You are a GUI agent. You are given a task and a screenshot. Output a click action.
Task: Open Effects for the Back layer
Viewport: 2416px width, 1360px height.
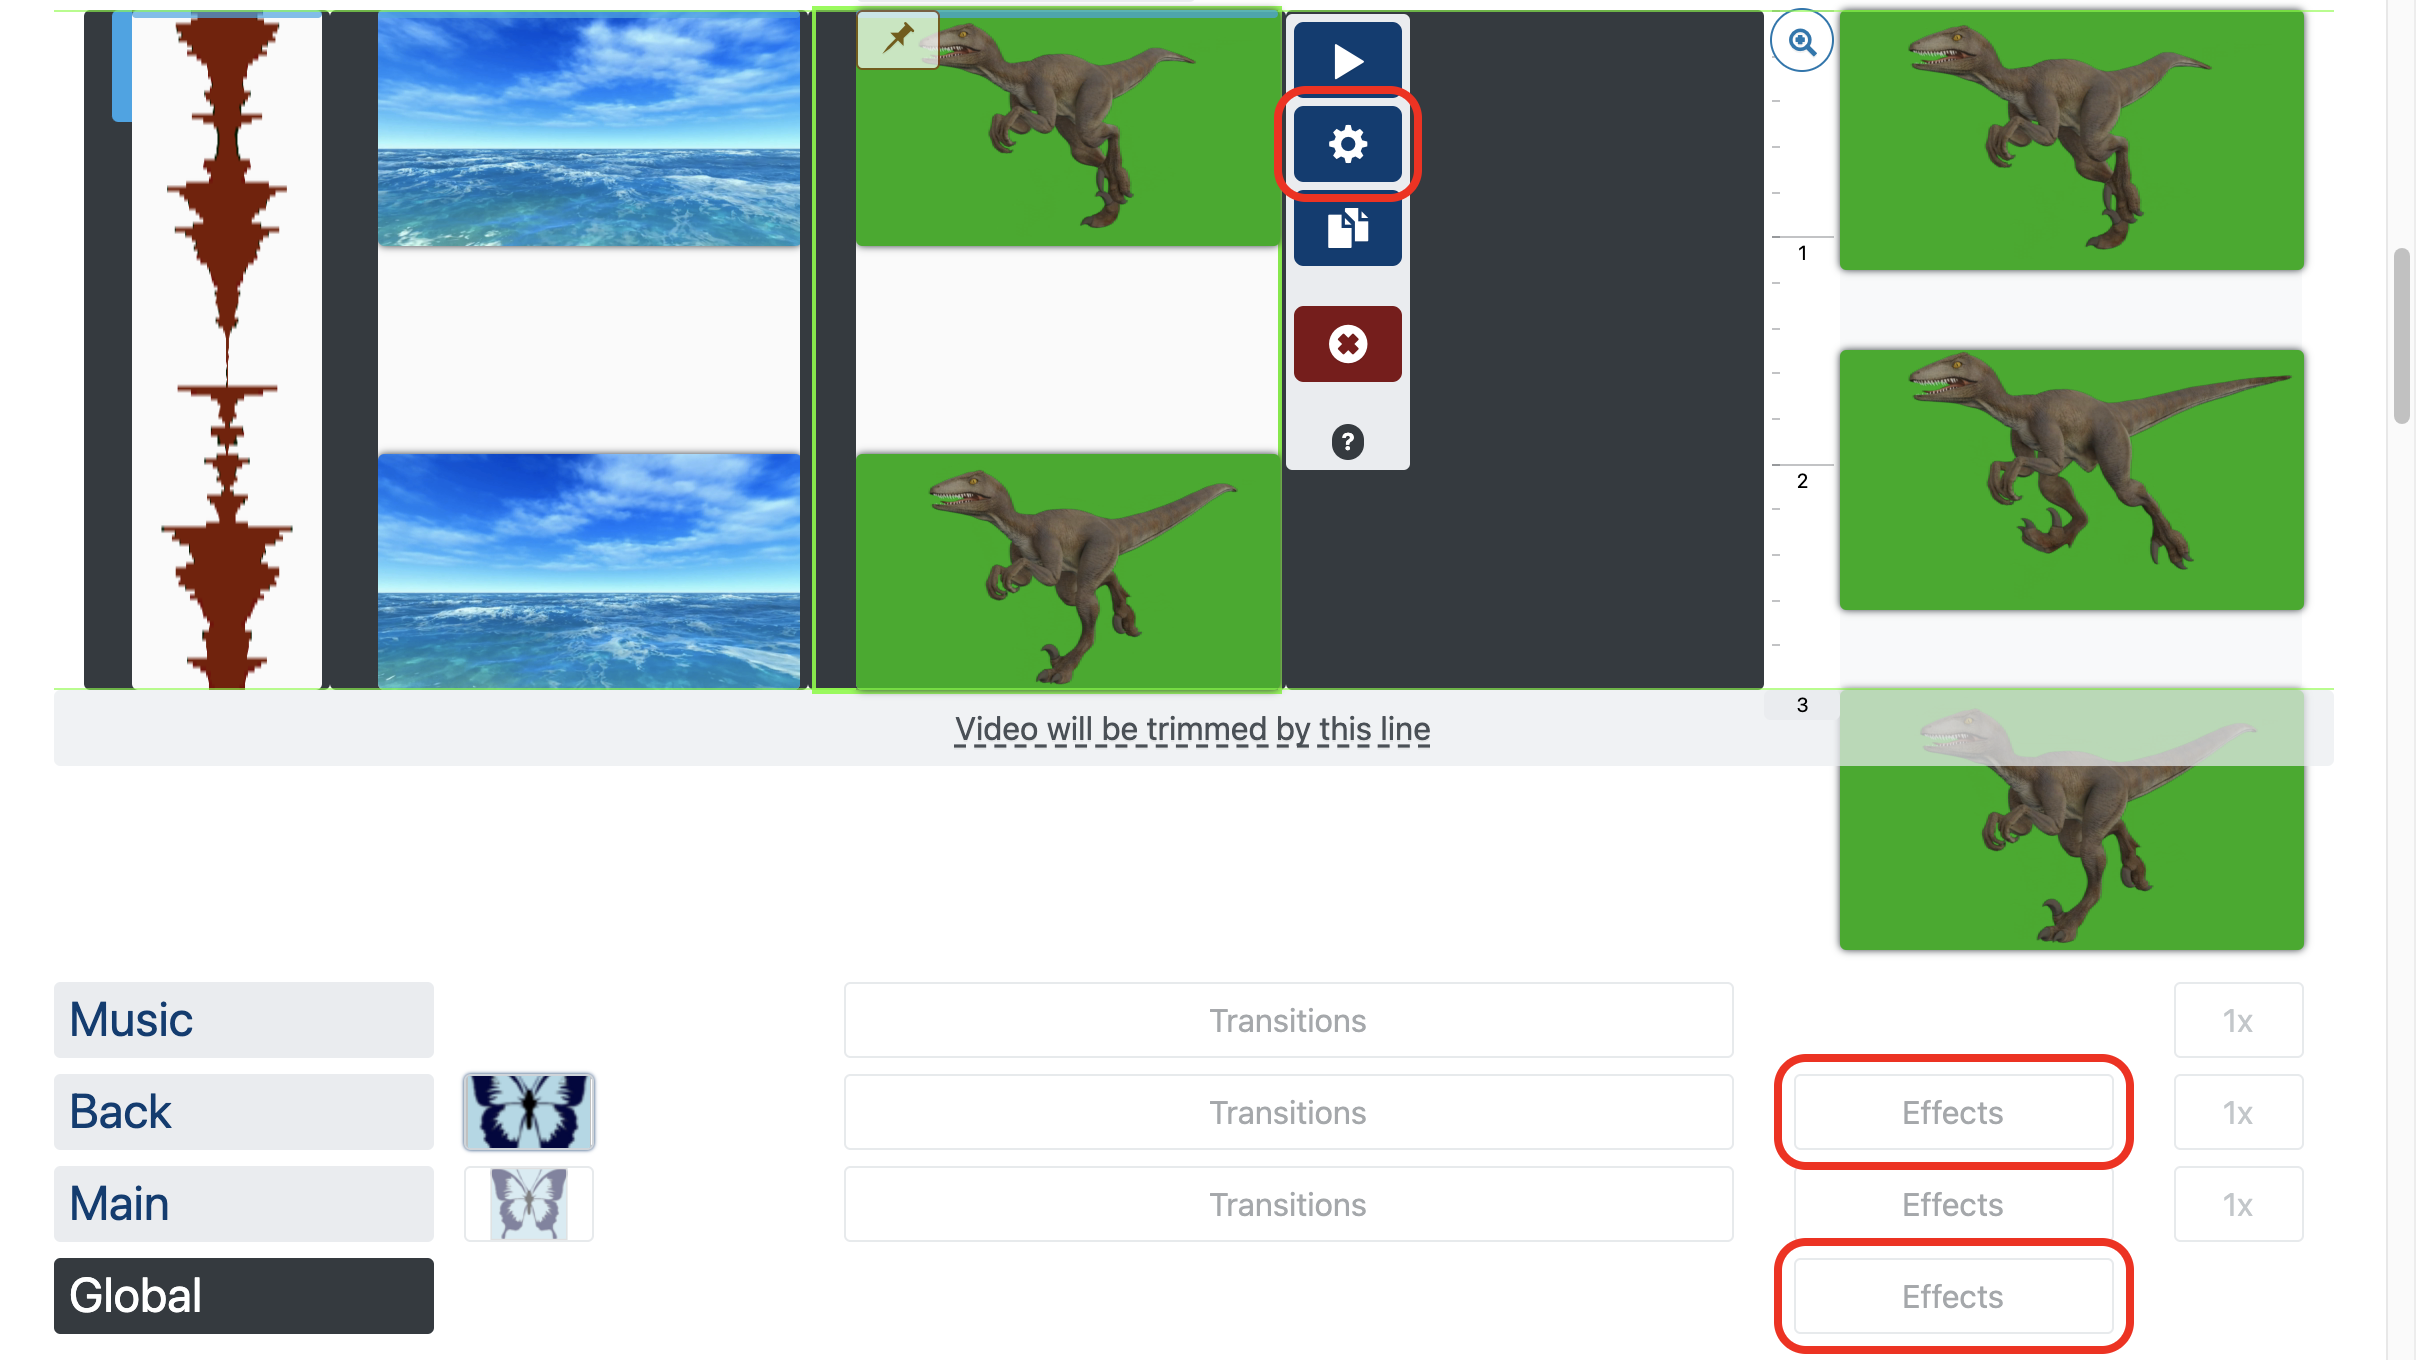click(x=1953, y=1111)
